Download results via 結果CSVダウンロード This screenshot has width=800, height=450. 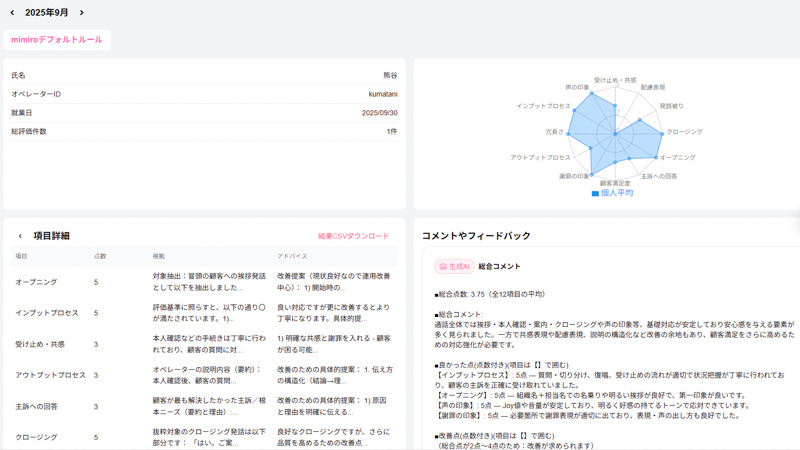[x=353, y=236]
